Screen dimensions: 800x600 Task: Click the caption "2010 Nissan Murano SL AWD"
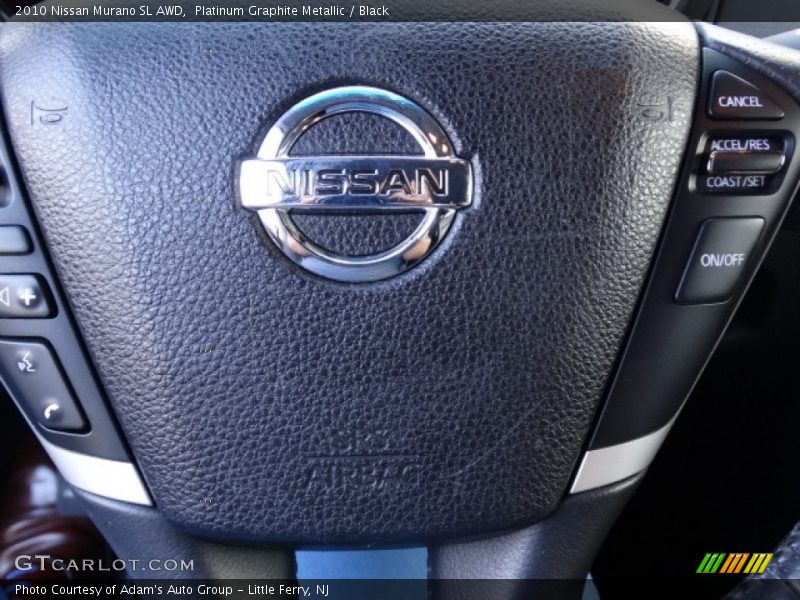click(99, 11)
